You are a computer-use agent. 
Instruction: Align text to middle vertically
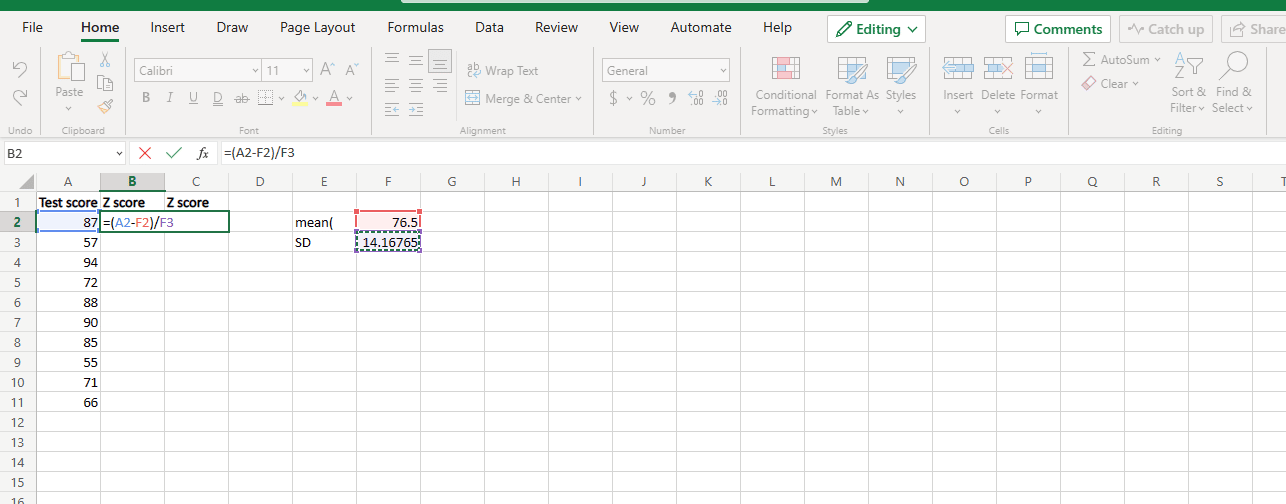pyautogui.click(x=416, y=61)
